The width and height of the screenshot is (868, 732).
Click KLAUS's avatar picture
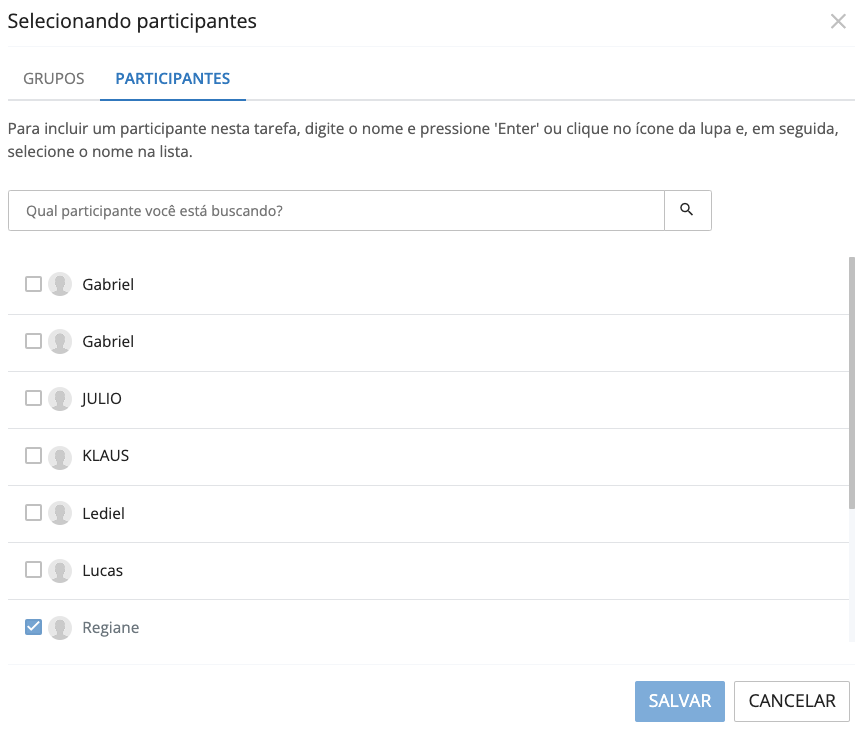click(x=60, y=455)
